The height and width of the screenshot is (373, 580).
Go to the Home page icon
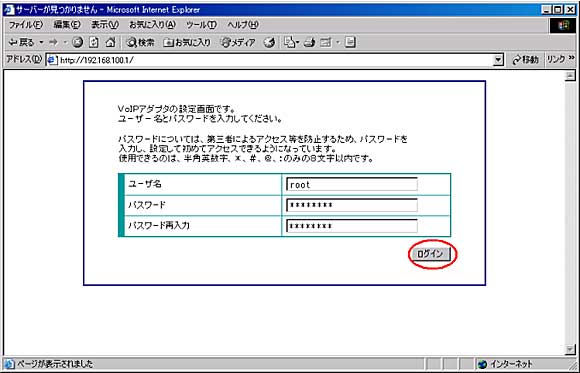tap(110, 43)
